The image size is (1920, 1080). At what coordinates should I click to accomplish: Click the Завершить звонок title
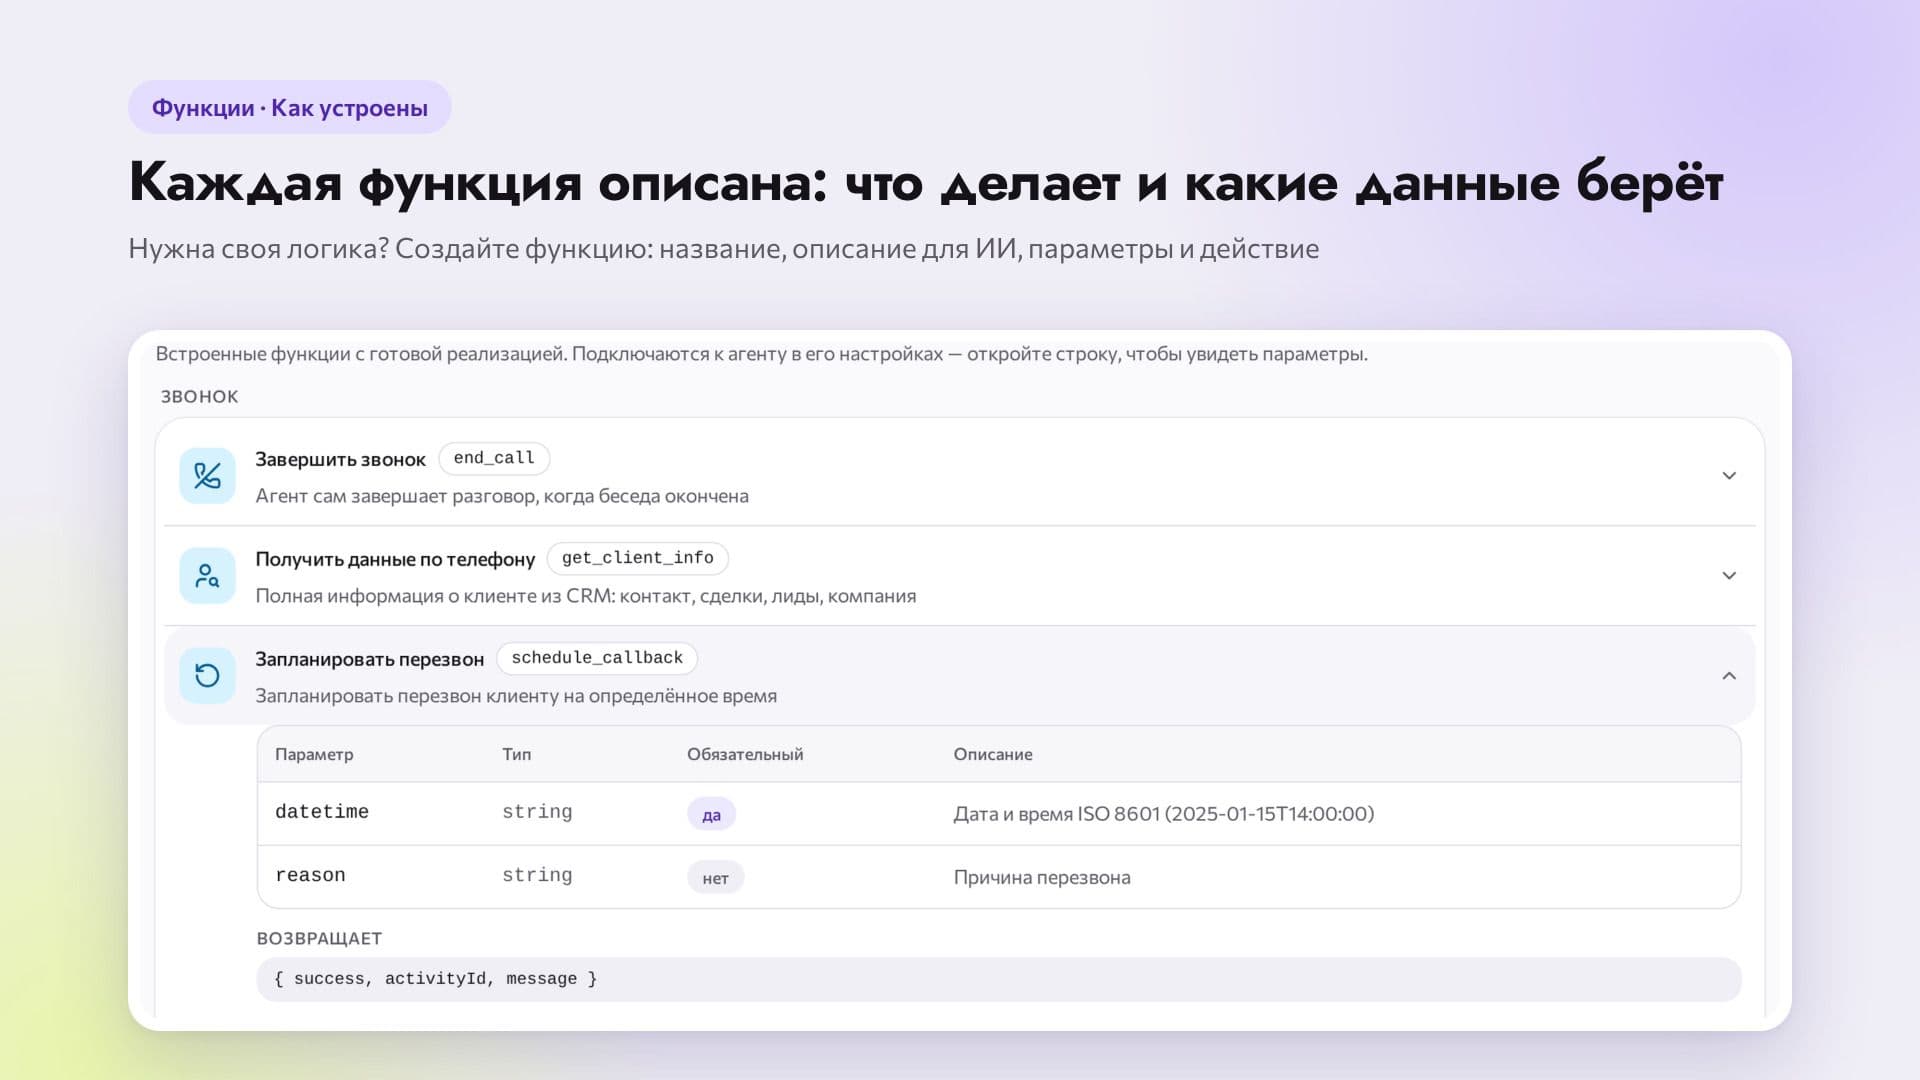340,459
